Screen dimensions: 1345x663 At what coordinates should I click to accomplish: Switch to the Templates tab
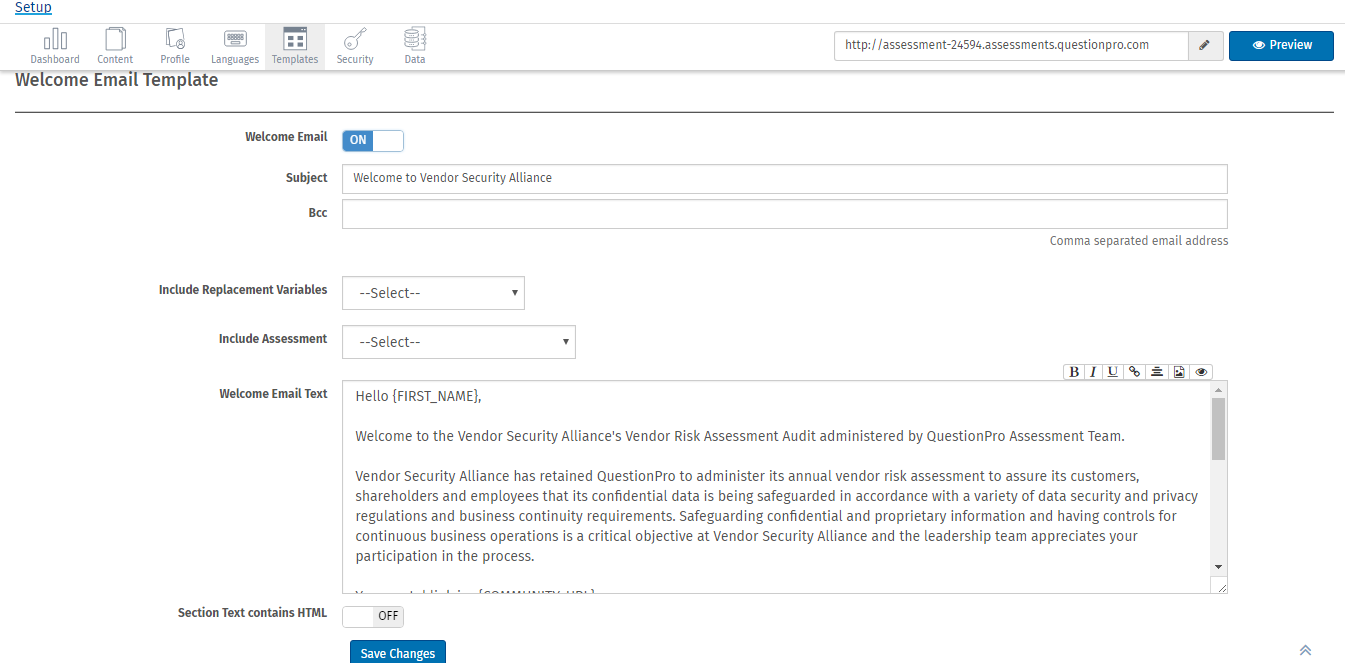[294, 45]
